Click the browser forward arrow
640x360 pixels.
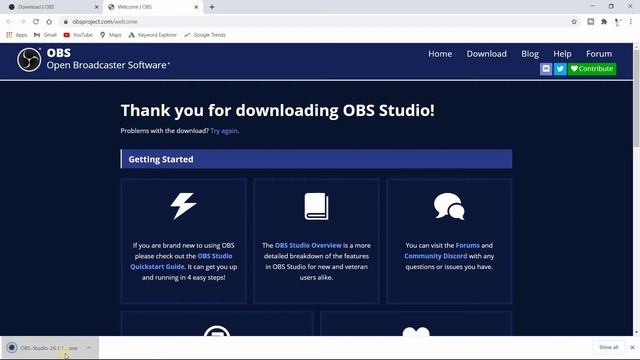pyautogui.click(x=22, y=22)
